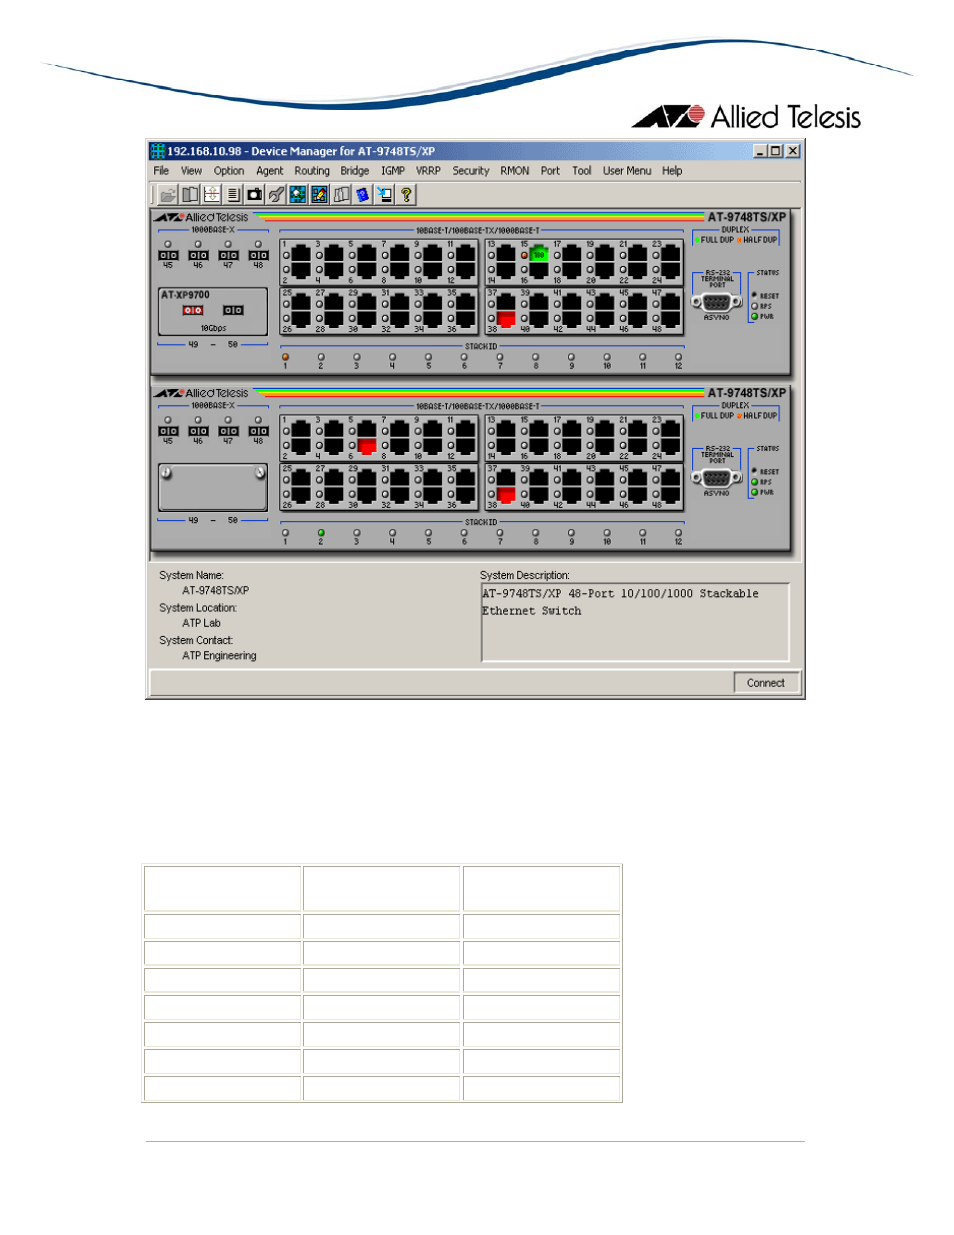Image resolution: width=954 pixels, height=1235 pixels.
Task: Click the folded map toolbar icon
Action: pyautogui.click(x=342, y=195)
